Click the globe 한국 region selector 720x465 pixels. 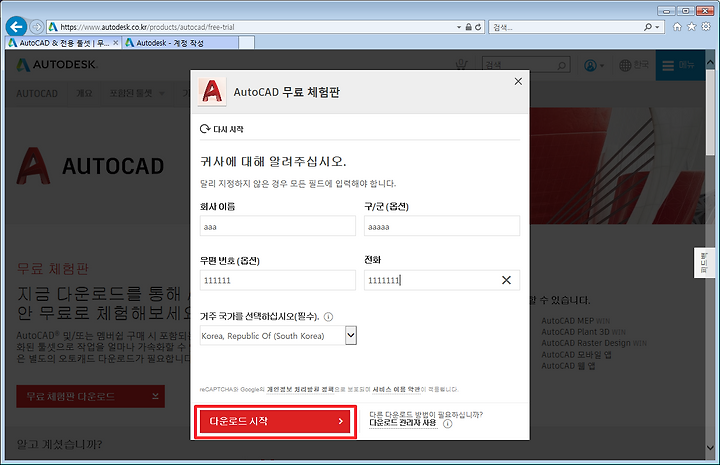[634, 65]
